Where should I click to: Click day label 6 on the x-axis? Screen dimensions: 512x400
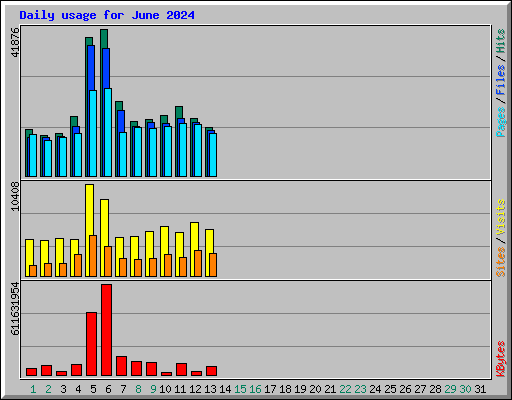click(108, 389)
